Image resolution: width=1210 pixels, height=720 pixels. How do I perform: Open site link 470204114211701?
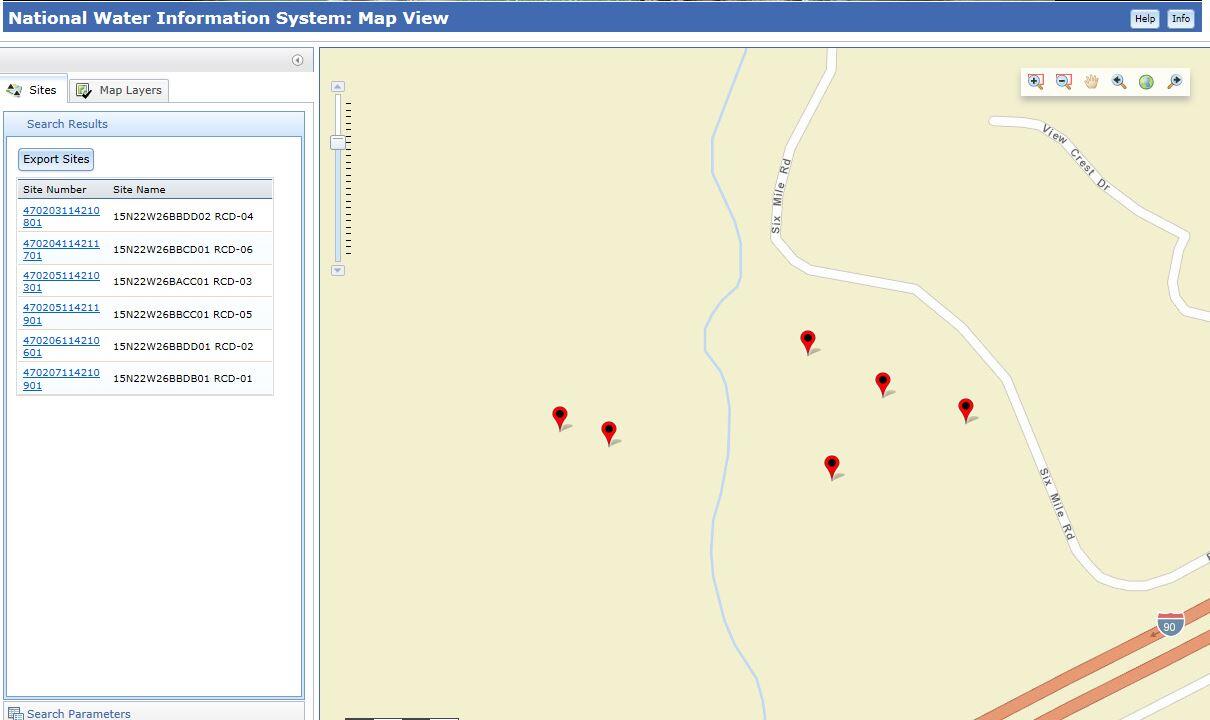click(61, 249)
